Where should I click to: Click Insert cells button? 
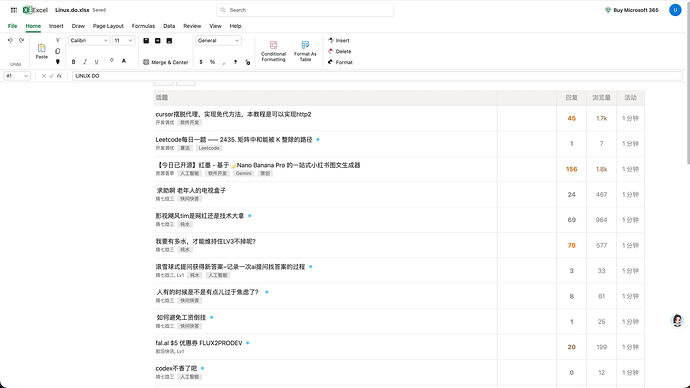339,40
